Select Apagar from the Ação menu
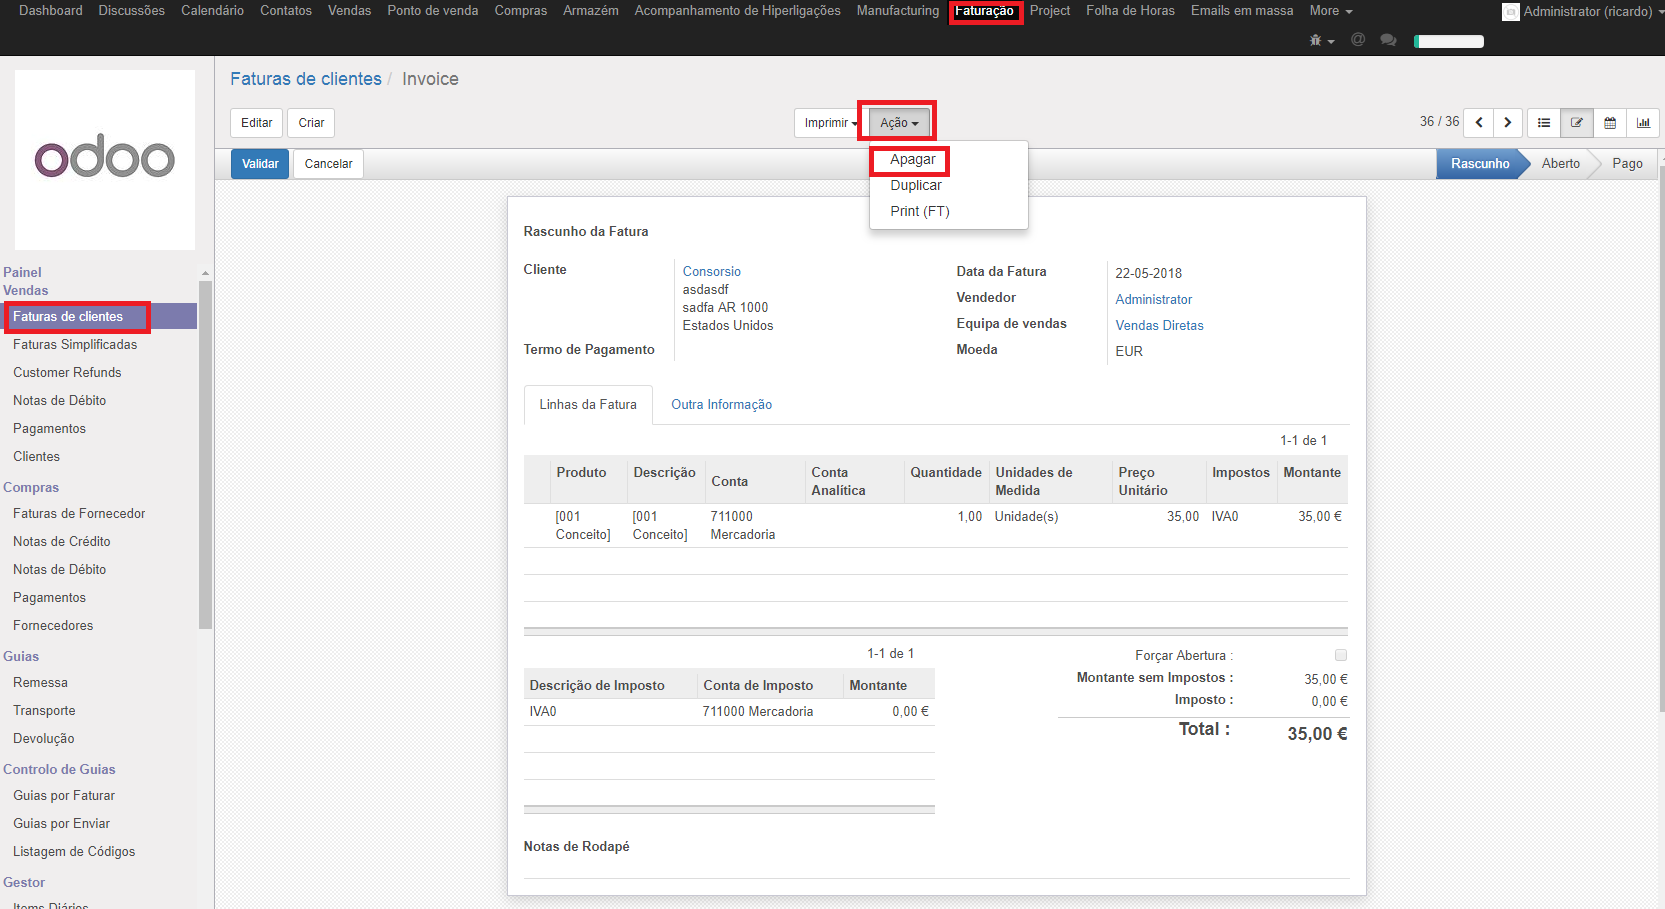Viewport: 1665px width, 909px height. 912,160
